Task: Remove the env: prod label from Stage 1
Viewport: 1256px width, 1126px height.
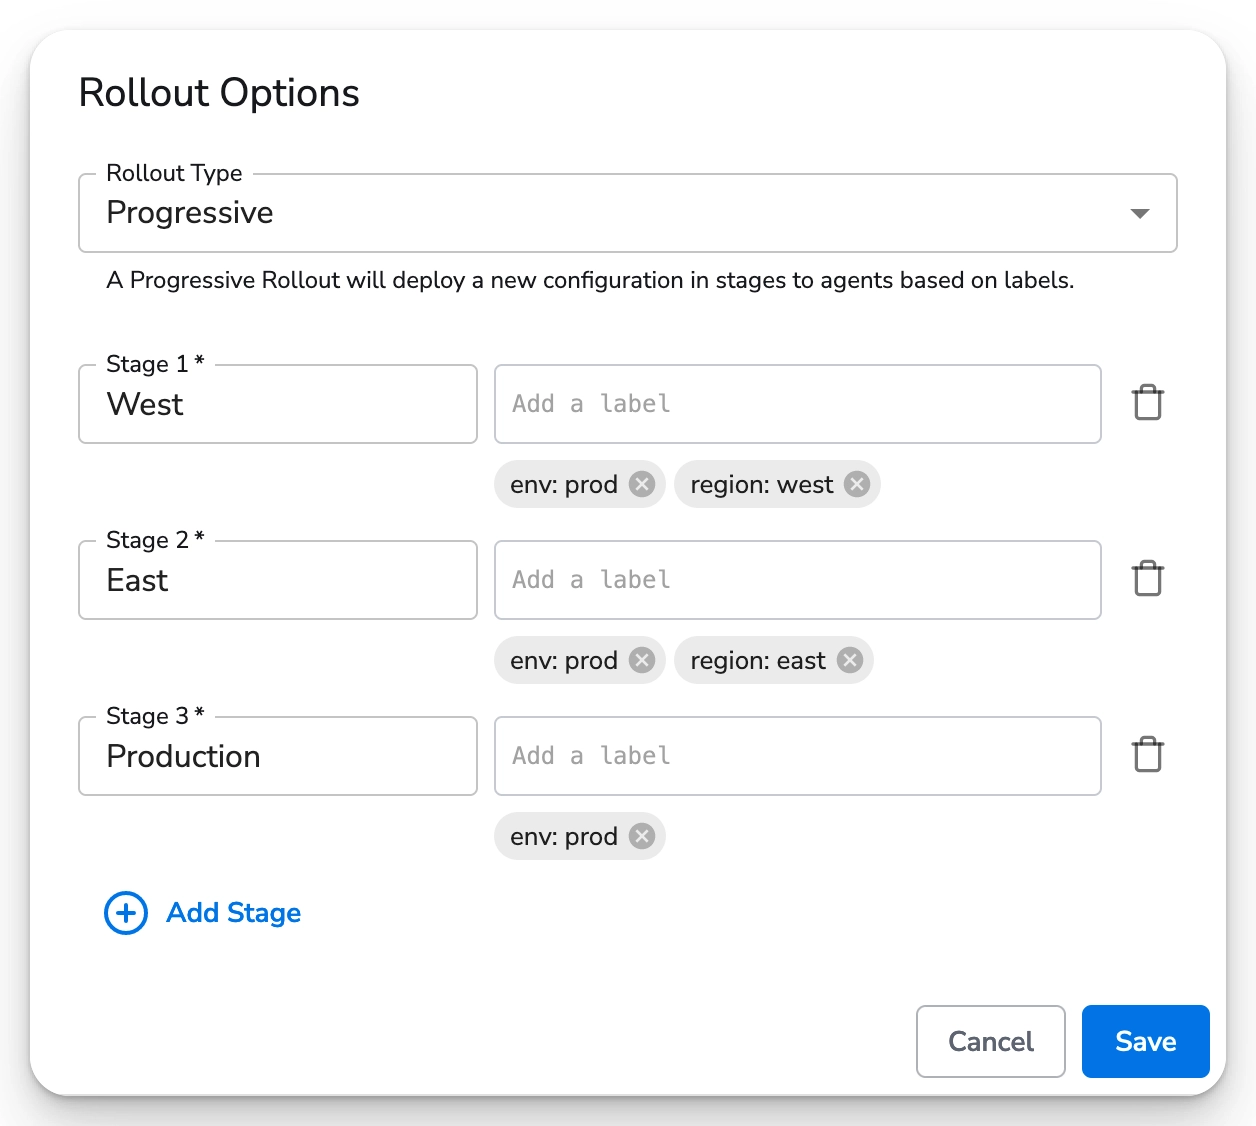Action: (641, 484)
